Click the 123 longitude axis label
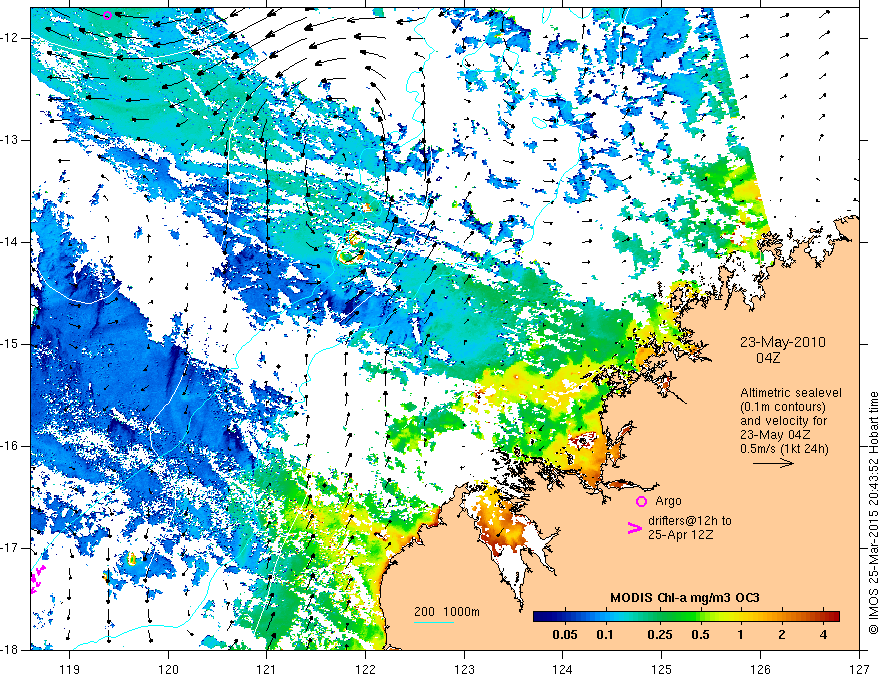The image size is (880, 680). coord(464,669)
